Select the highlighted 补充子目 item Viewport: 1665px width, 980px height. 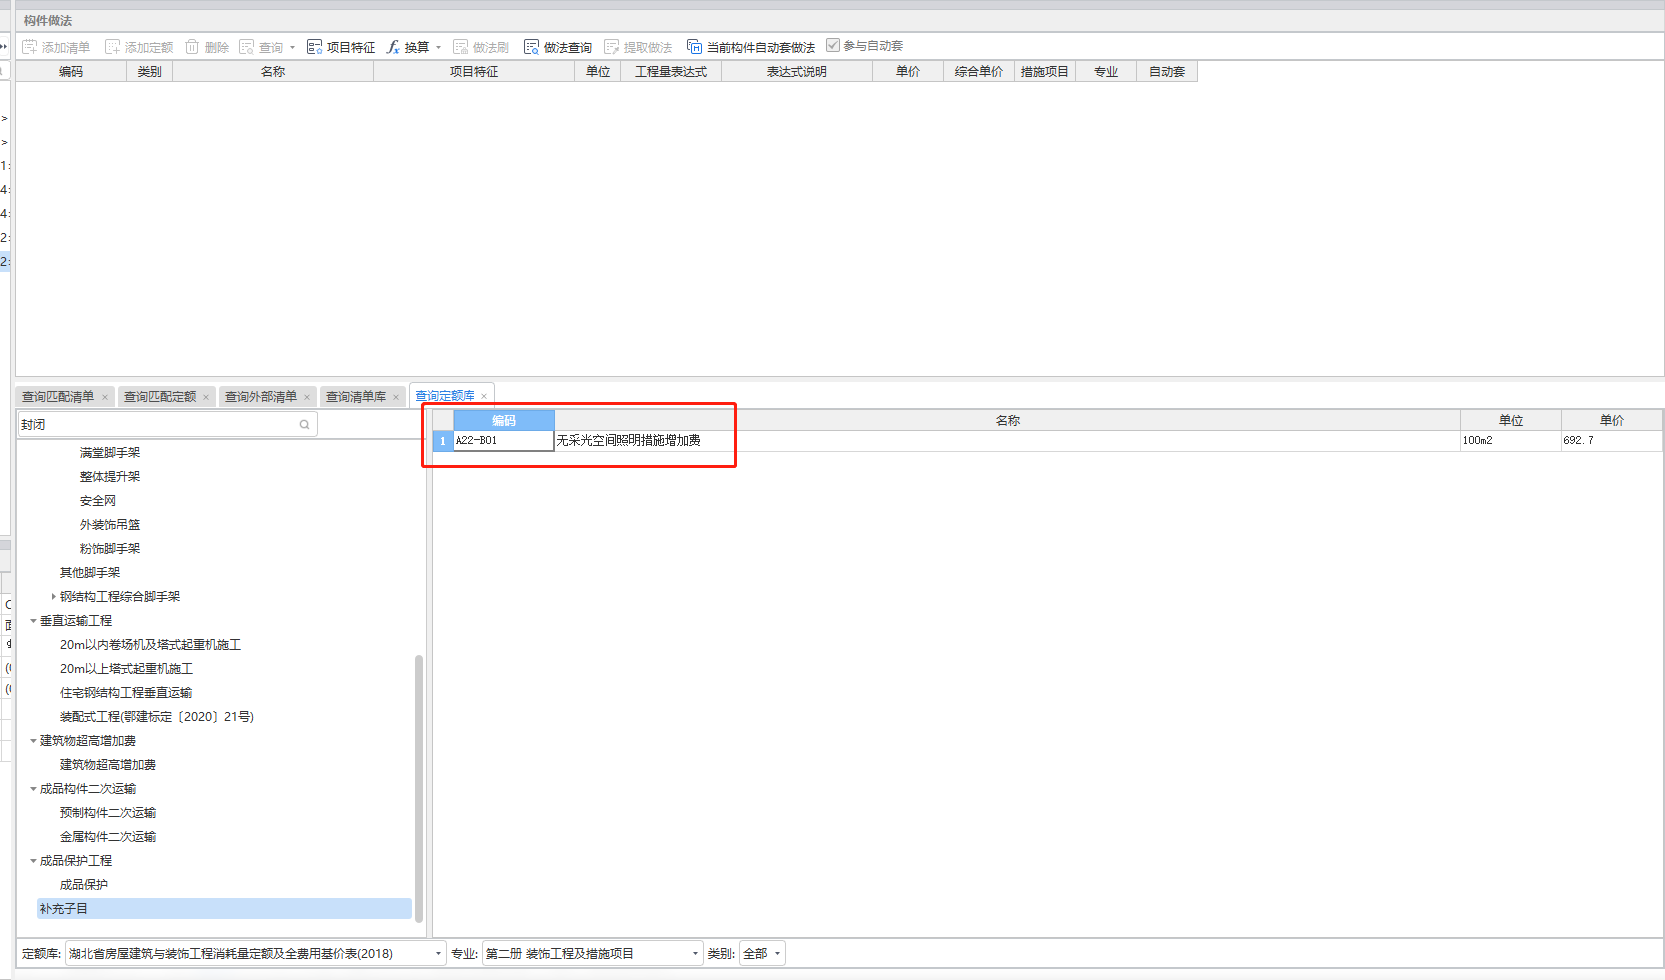(x=224, y=909)
